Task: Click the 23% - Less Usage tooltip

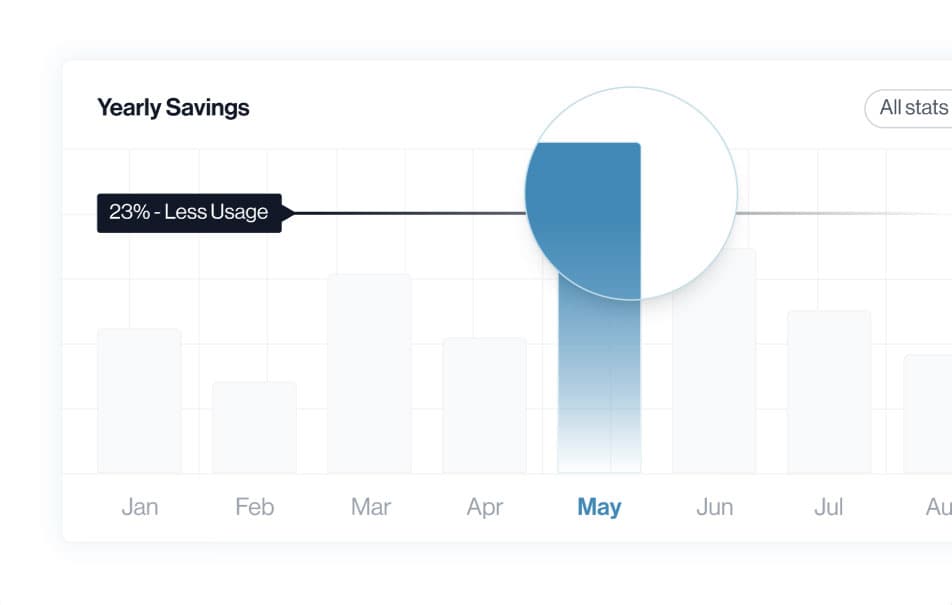Action: tap(189, 213)
